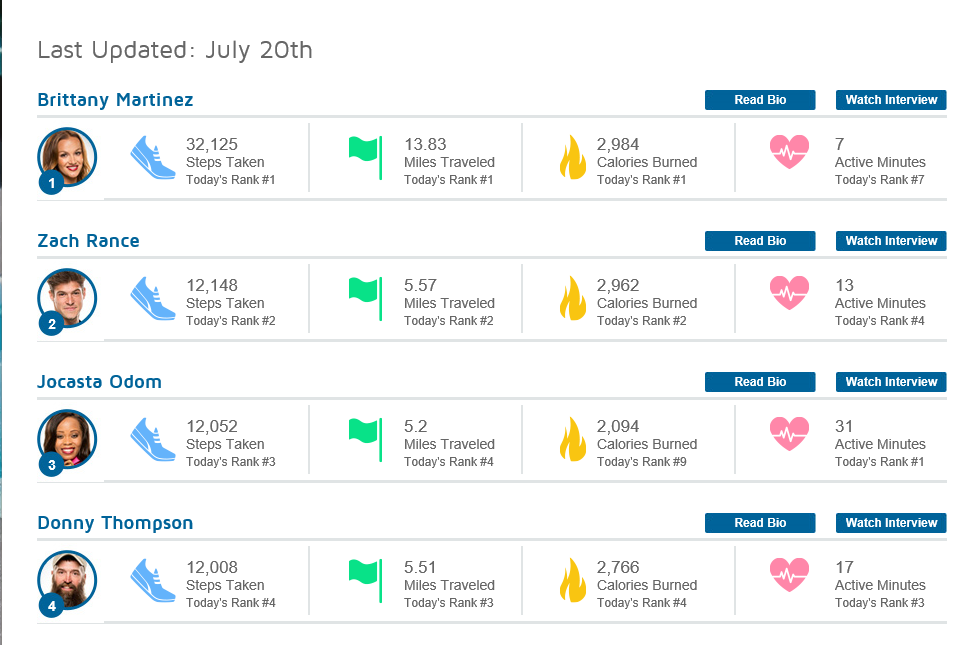Image resolution: width=959 pixels, height=645 pixels.
Task: Watch Interview for Donny Thompson
Action: (x=891, y=523)
